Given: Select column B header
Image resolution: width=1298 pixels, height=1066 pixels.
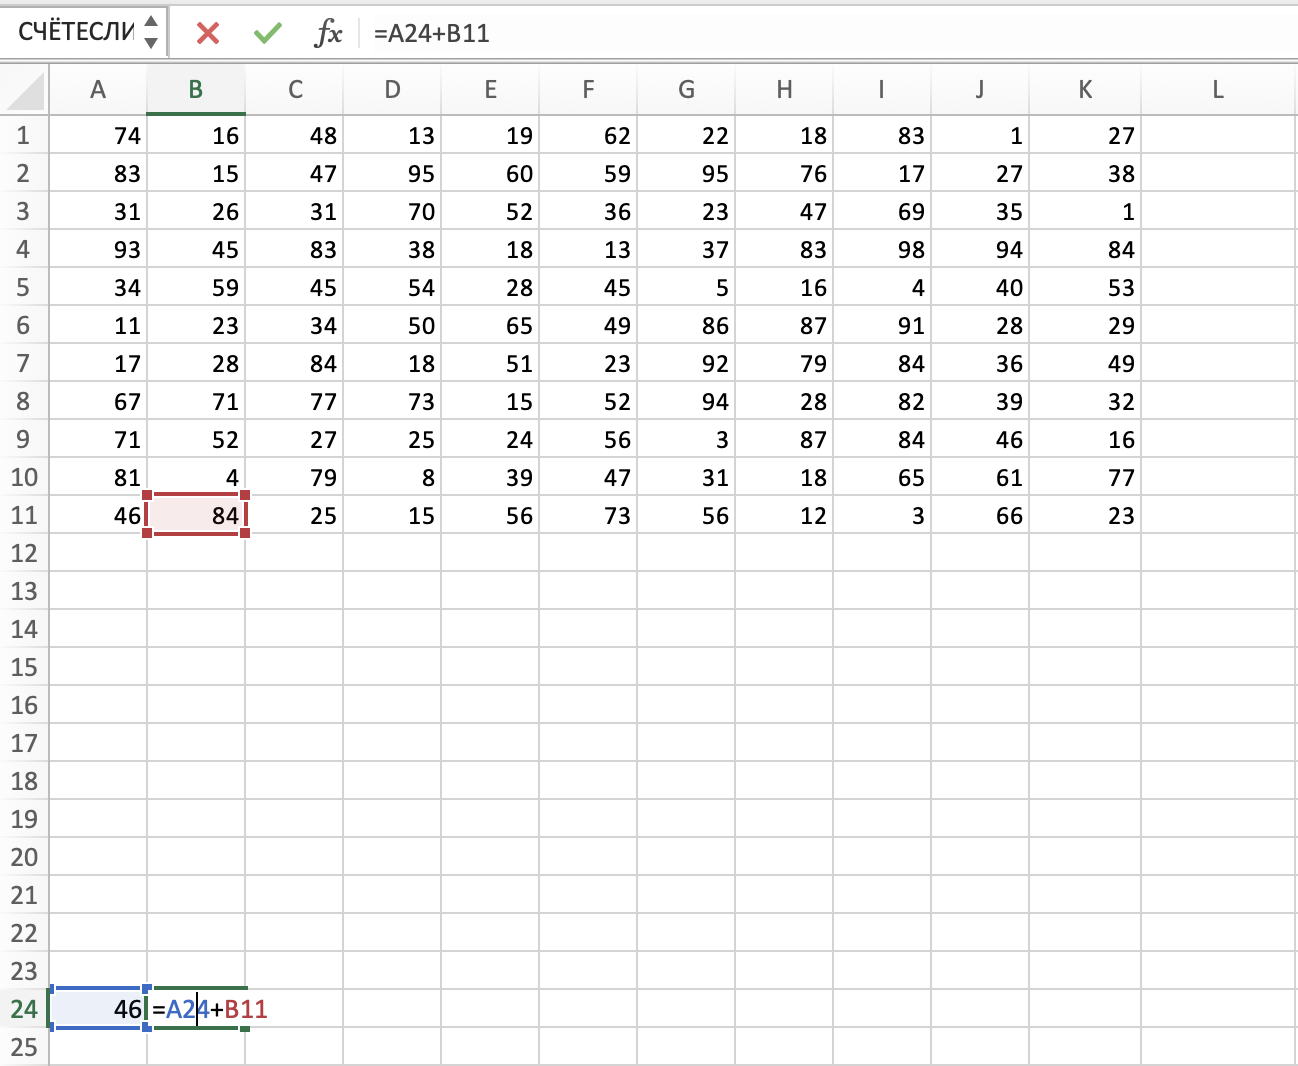Looking at the screenshot, I should (196, 90).
